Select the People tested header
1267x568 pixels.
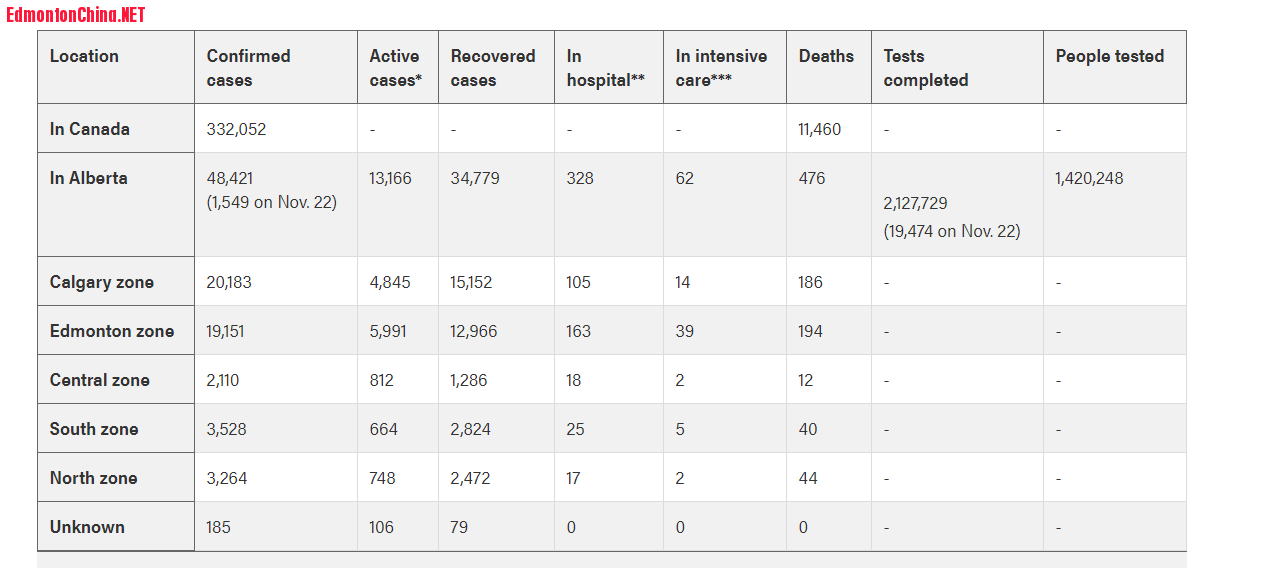[x=1109, y=56]
